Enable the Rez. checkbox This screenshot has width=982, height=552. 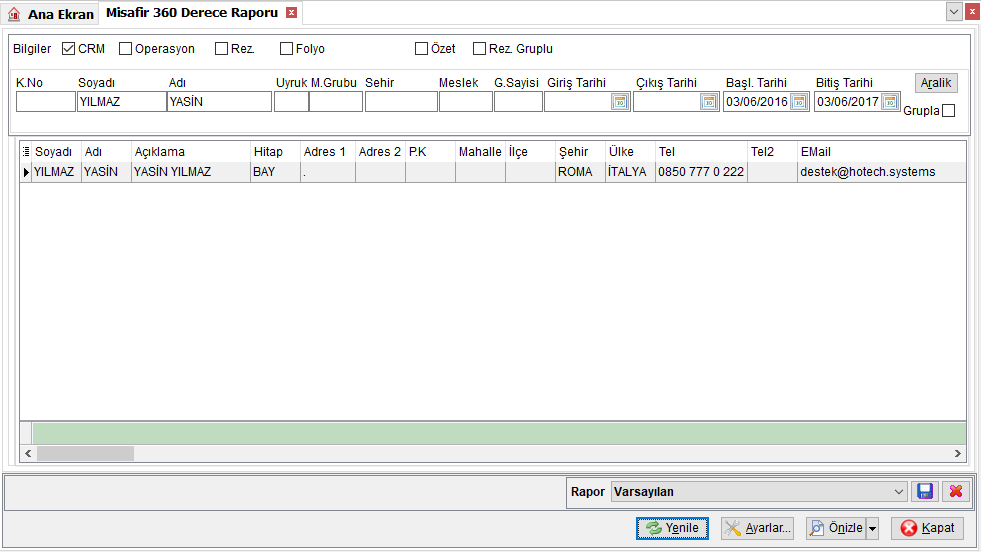(221, 48)
